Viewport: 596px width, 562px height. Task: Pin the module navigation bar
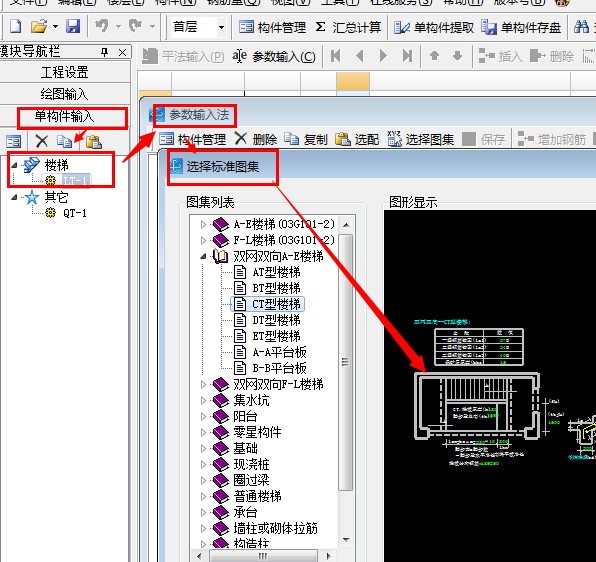coord(105,52)
